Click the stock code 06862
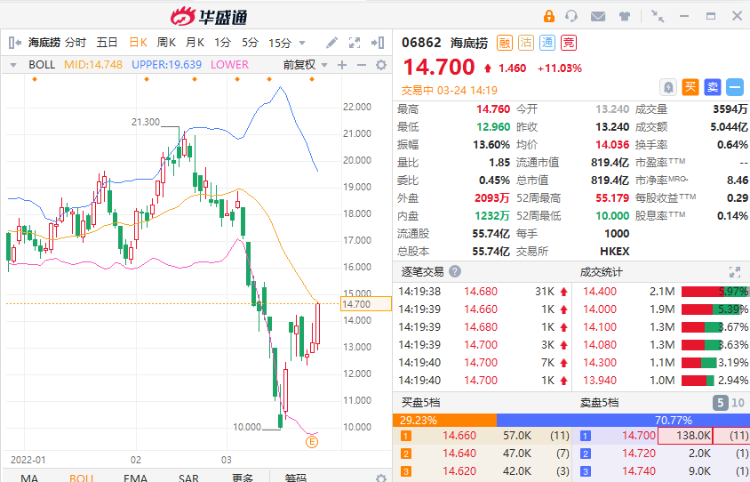This screenshot has width=750, height=482. (421, 43)
